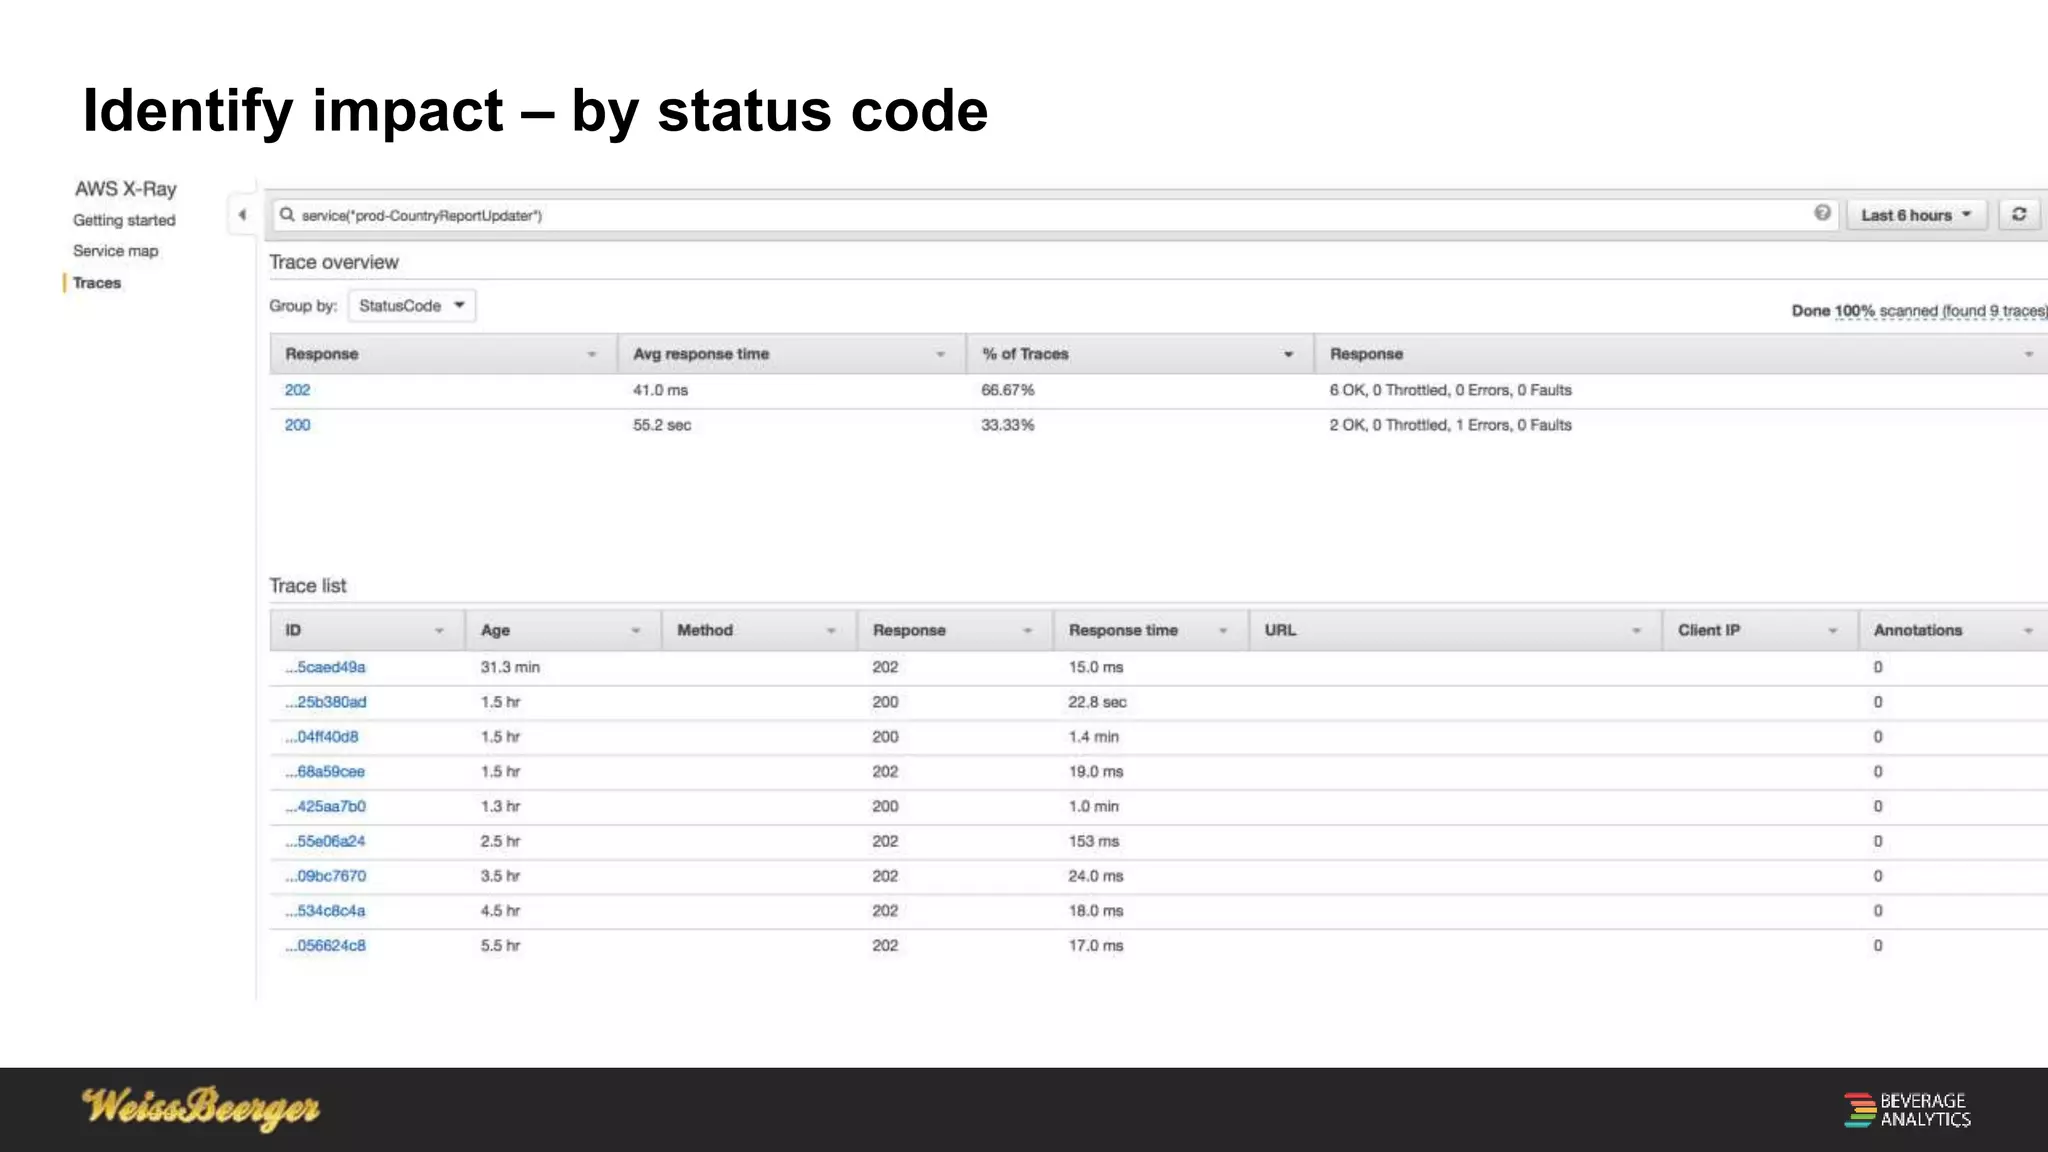Open trace ...09bc7670

[326, 876]
